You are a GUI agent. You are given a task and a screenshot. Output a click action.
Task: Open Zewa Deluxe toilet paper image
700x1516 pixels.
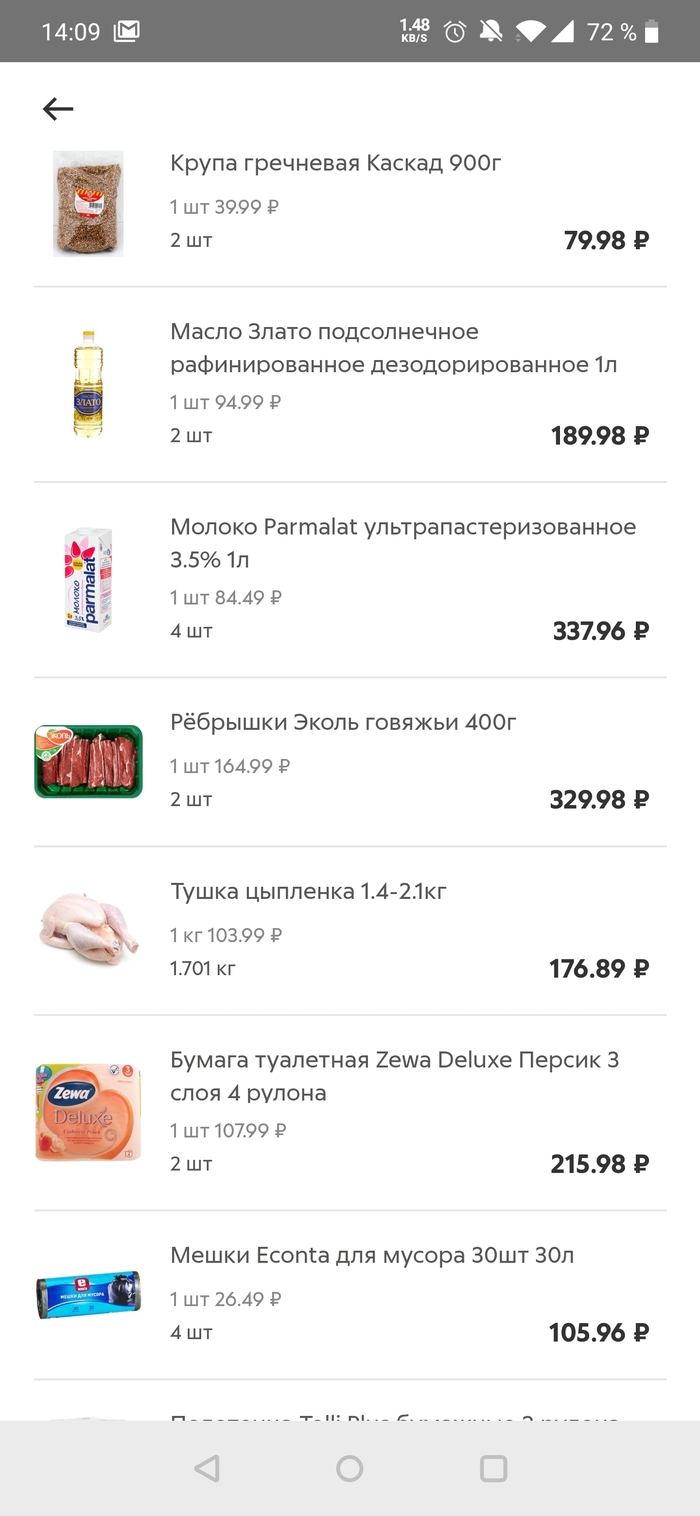coord(88,1112)
